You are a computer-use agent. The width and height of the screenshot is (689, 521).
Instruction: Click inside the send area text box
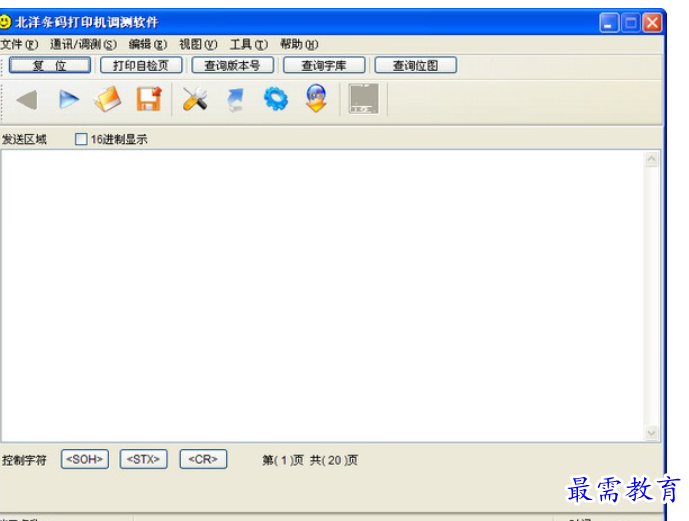[x=323, y=296]
